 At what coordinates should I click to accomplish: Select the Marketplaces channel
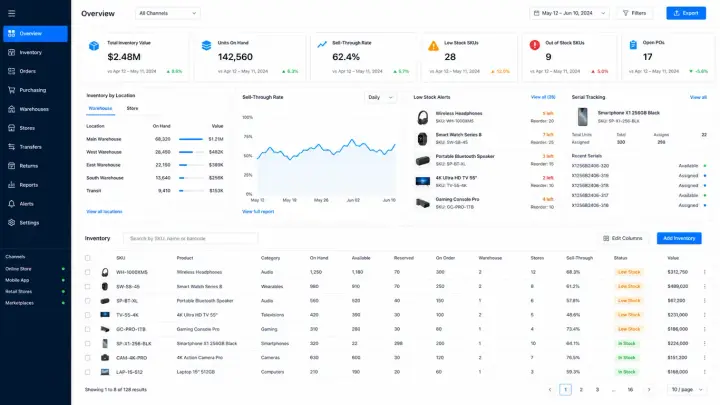(x=35, y=303)
